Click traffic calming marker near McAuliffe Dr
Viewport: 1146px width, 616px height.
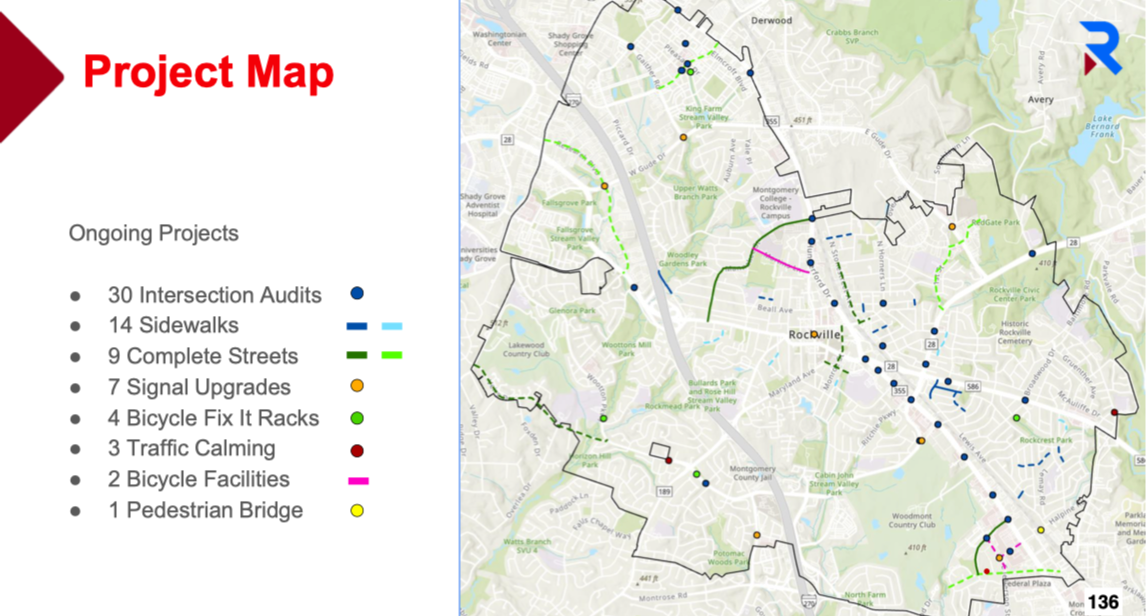tap(1114, 412)
